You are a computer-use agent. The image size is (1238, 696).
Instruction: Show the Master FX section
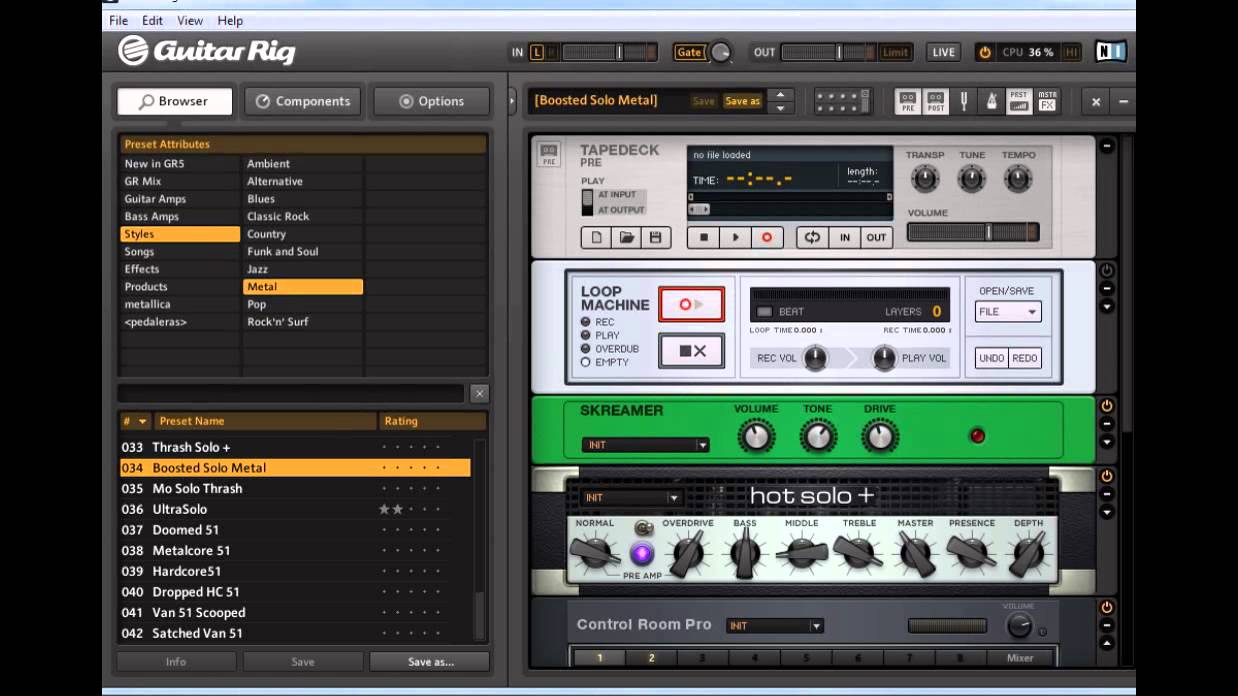pos(1047,101)
